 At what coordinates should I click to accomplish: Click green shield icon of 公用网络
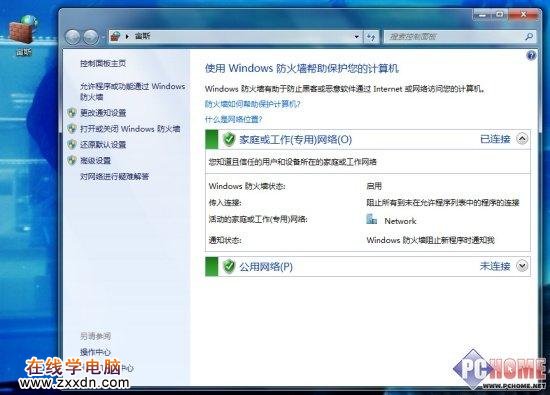pos(229,266)
